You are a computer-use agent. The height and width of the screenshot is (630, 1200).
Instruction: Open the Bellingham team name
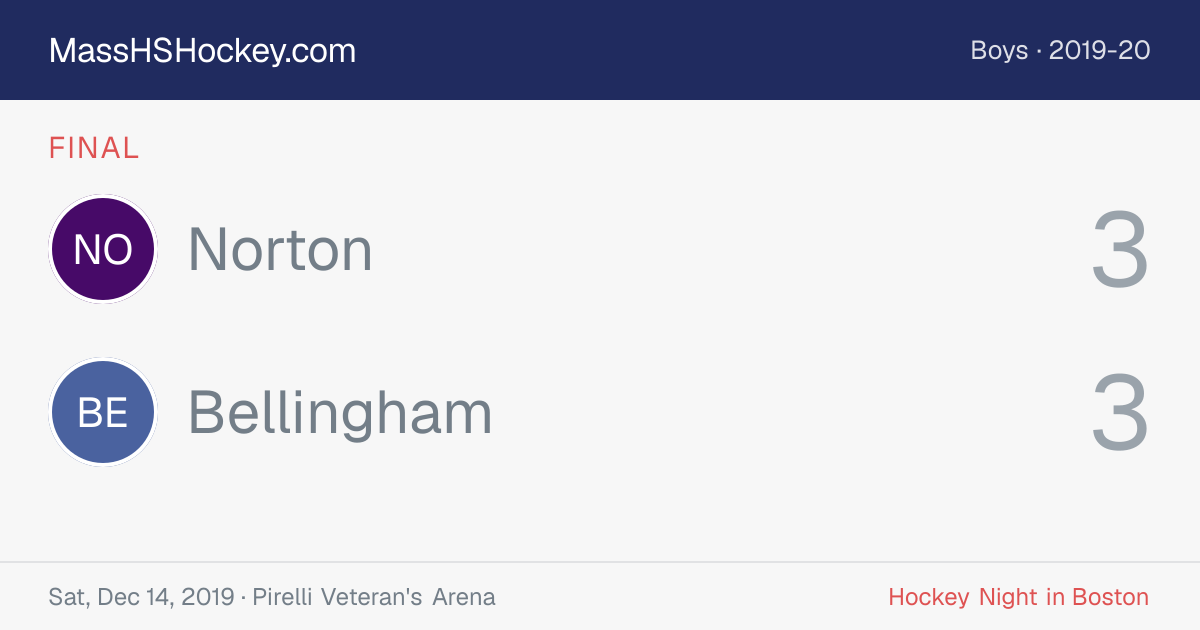[340, 414]
